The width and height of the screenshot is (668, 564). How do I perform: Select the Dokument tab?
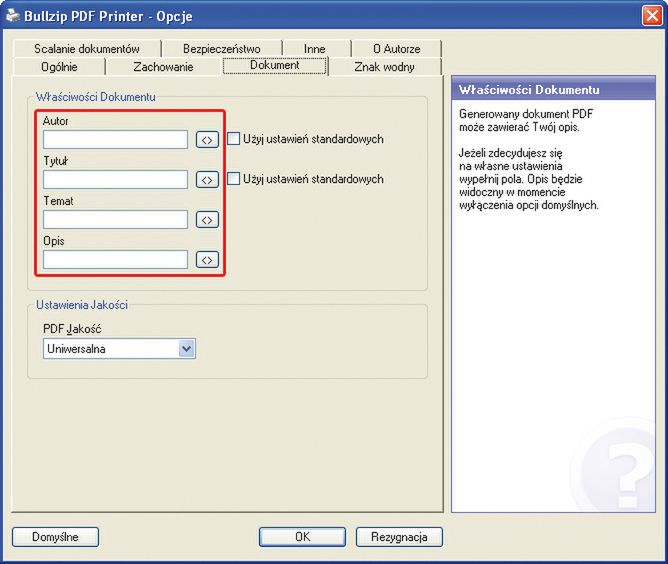(275, 66)
